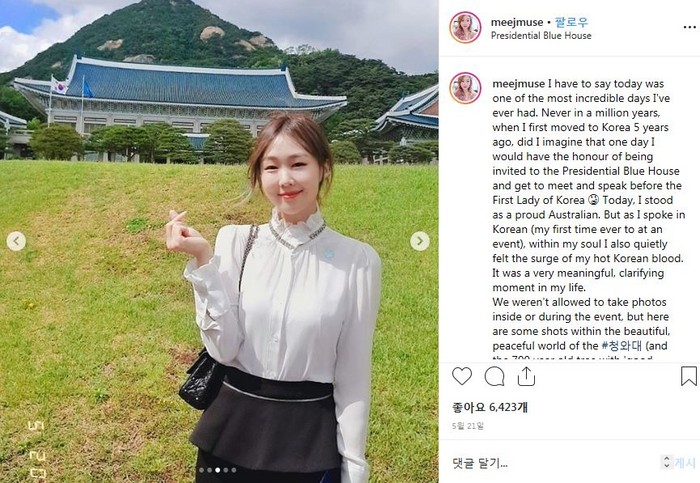Click the meejmuse username in the caption
This screenshot has height=483, width=700.
click(519, 84)
